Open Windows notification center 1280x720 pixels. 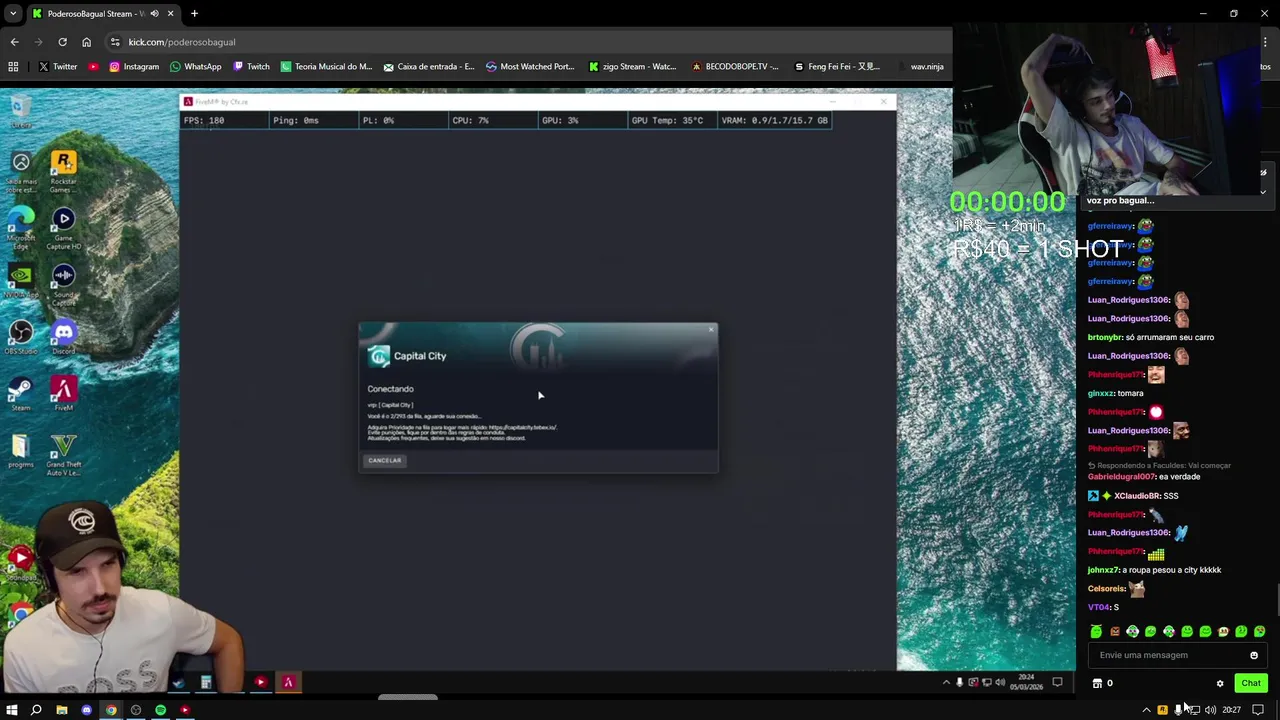[1258, 710]
